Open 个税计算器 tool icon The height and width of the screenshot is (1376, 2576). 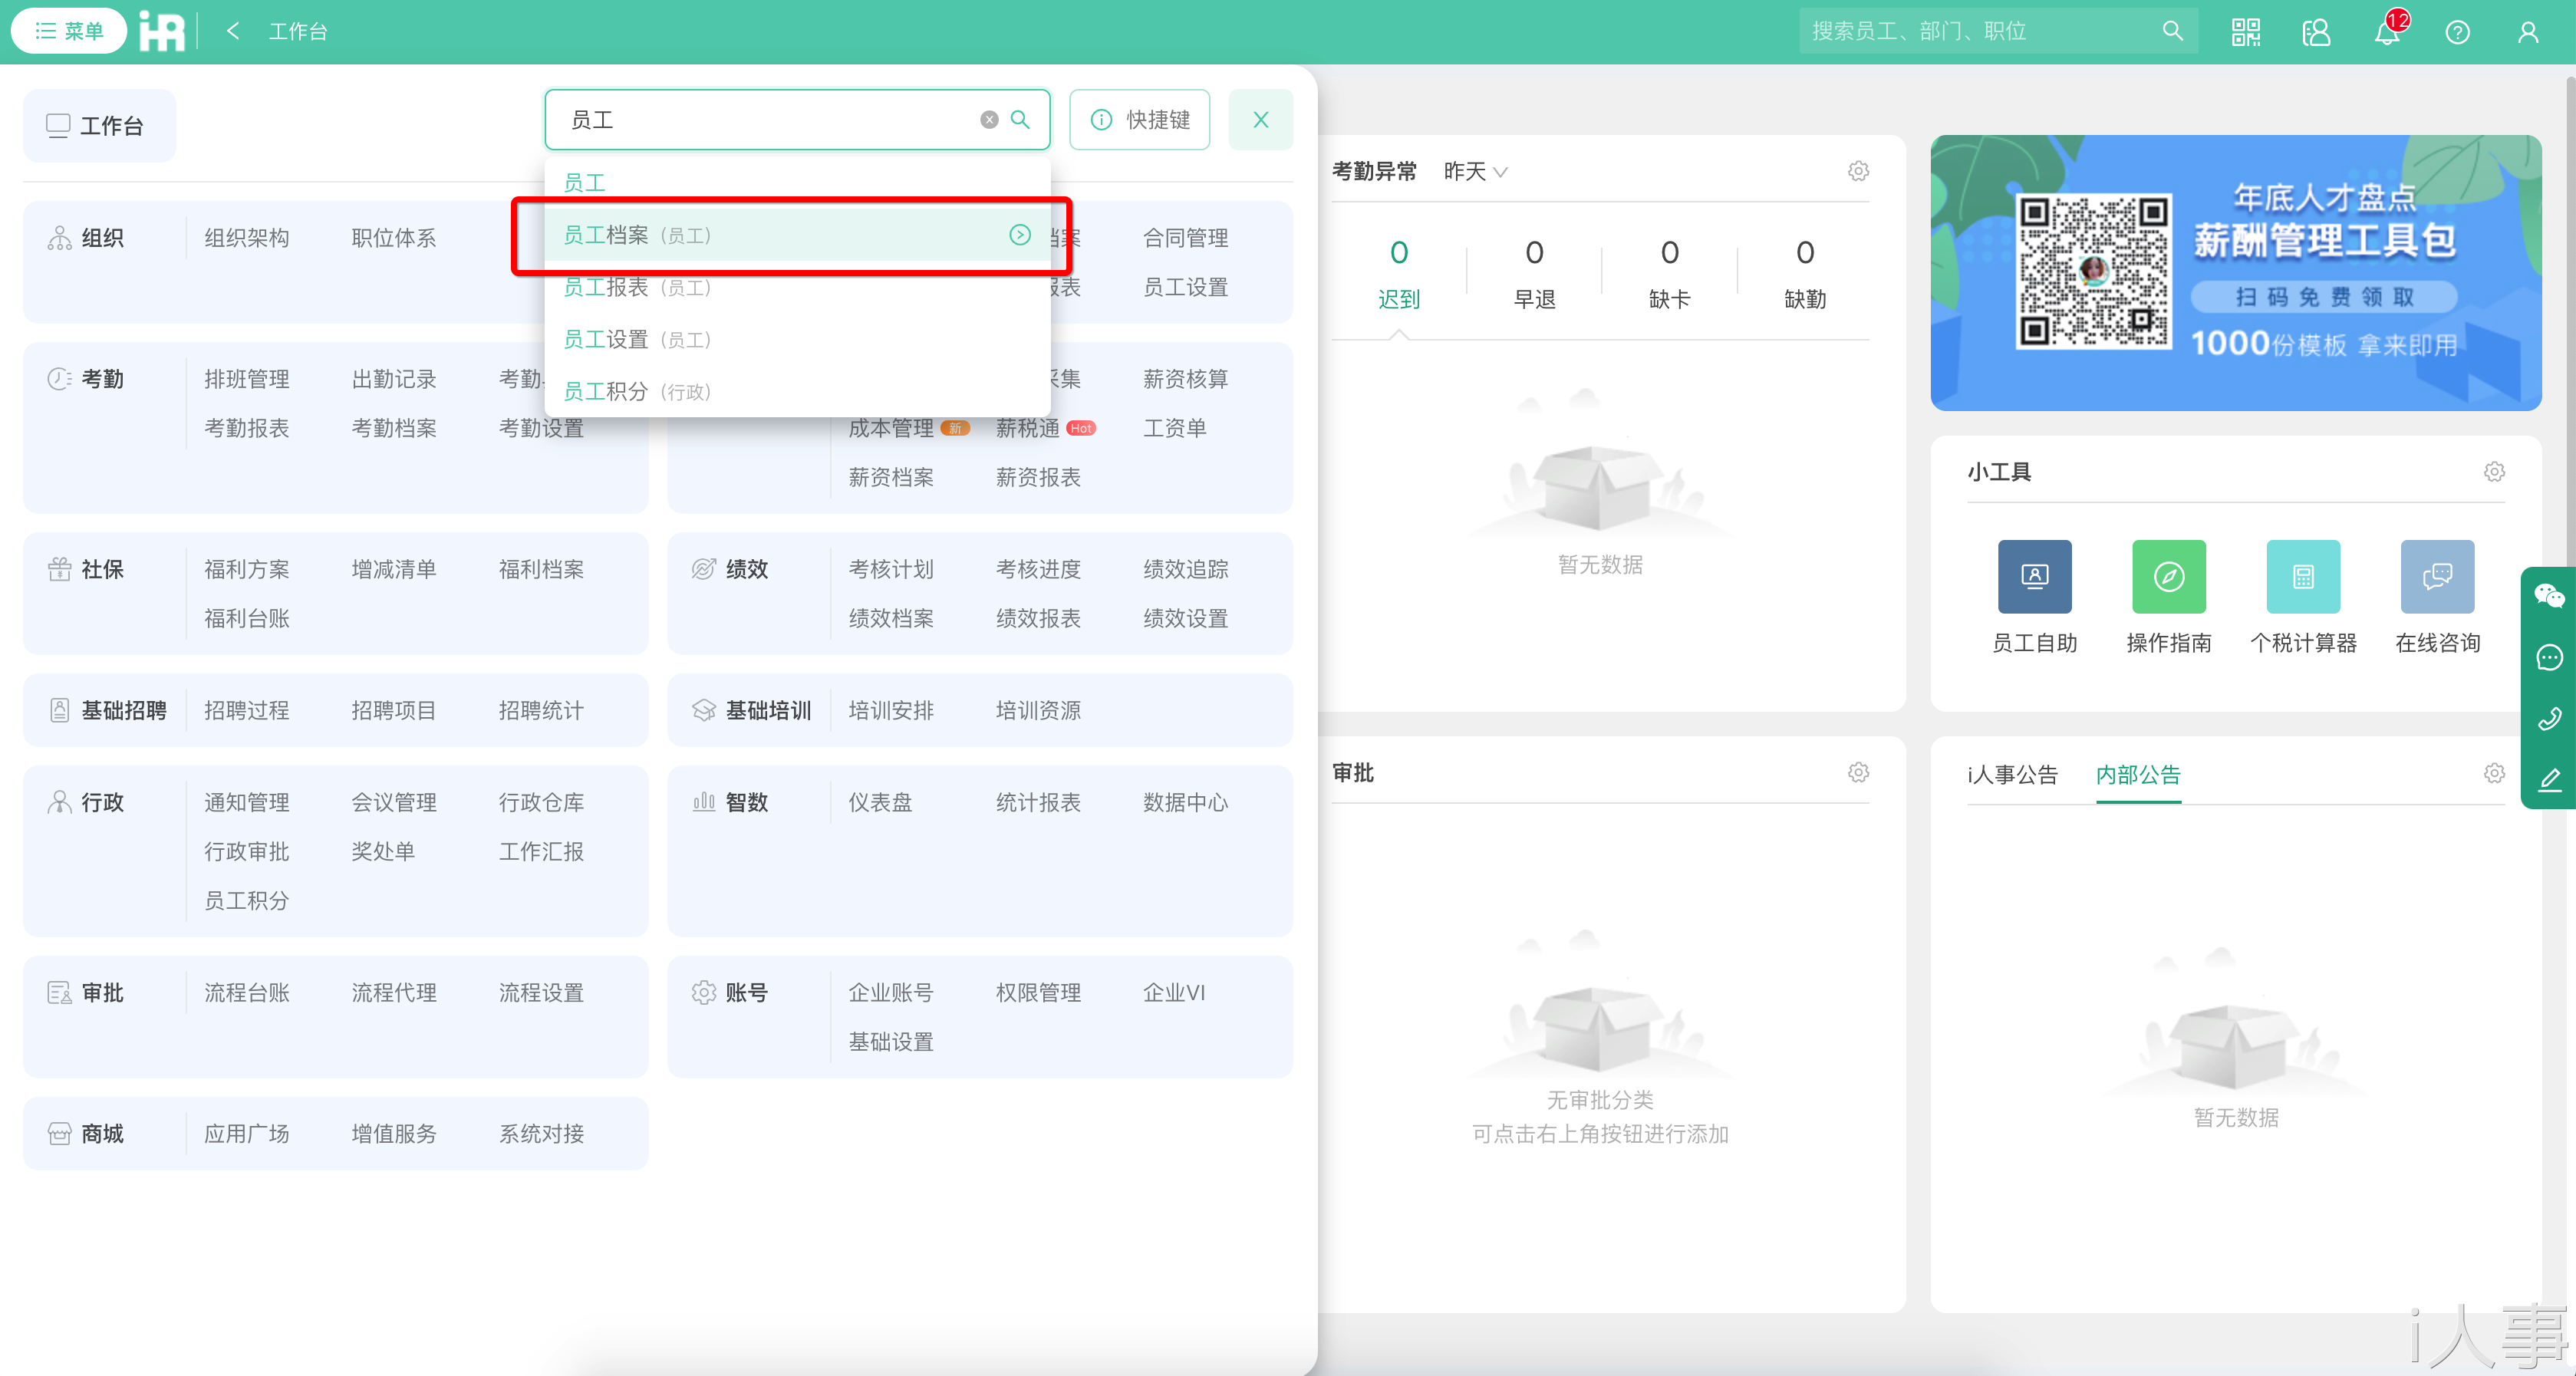(x=2303, y=576)
